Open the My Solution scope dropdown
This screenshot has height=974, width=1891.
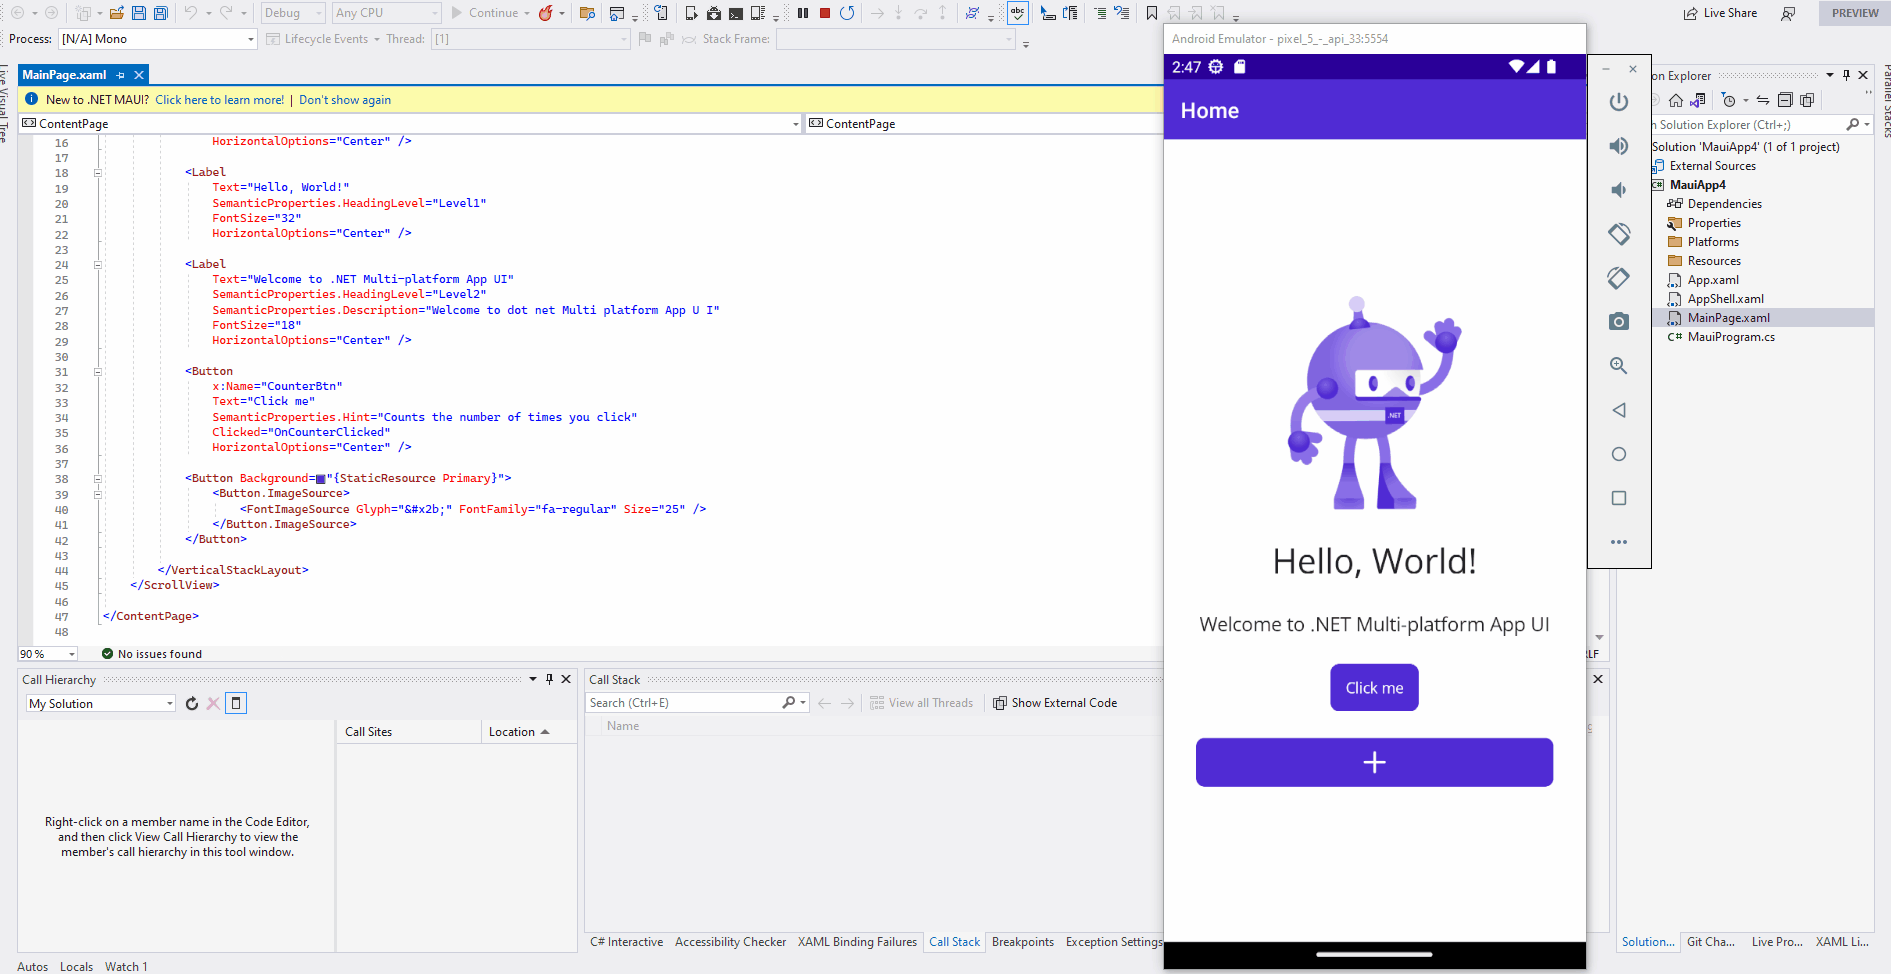click(168, 702)
